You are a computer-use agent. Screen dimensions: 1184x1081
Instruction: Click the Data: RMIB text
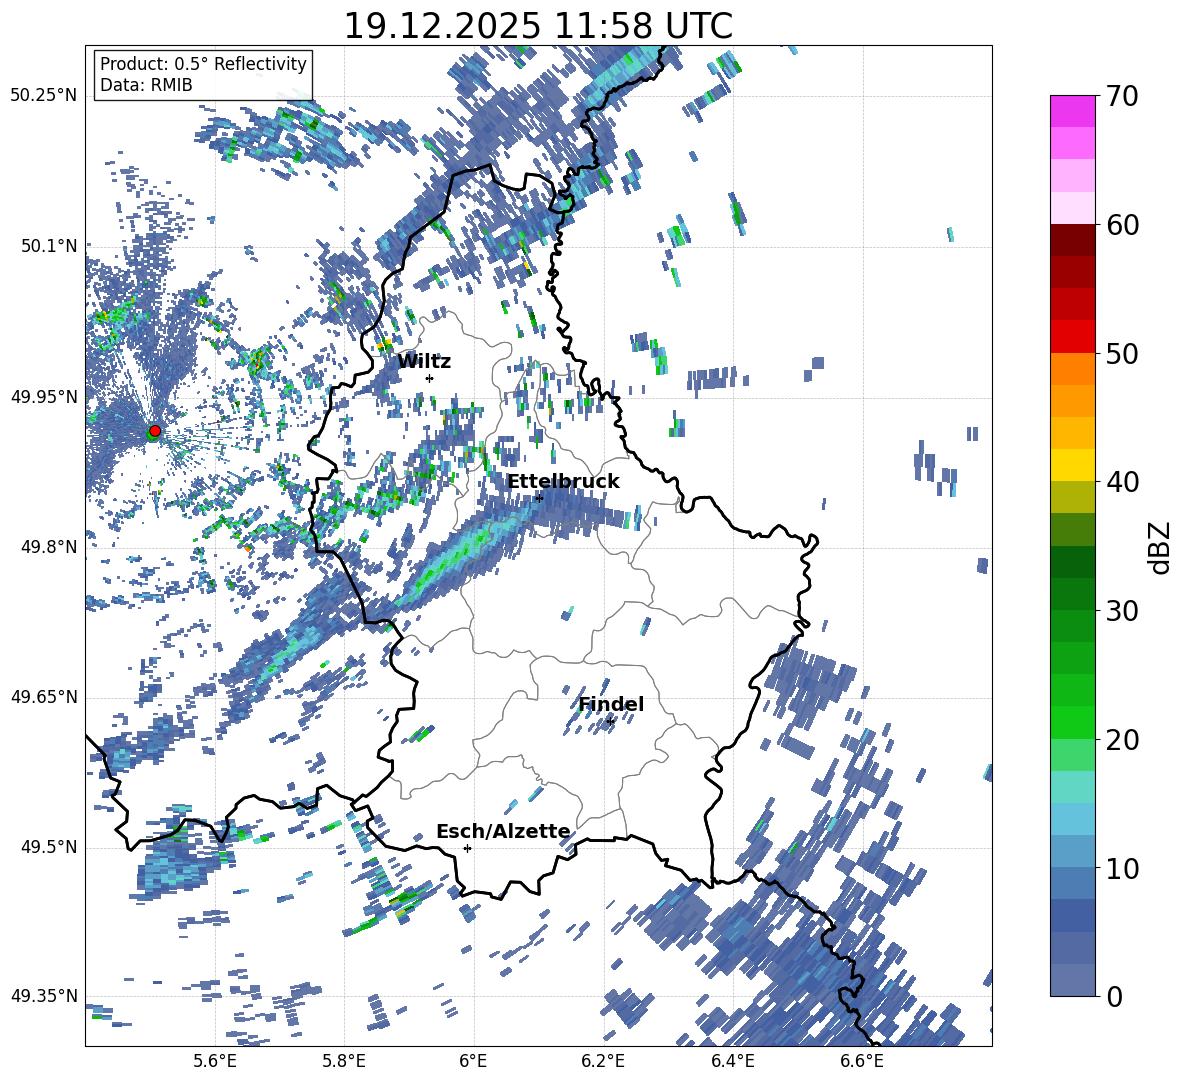coord(146,85)
